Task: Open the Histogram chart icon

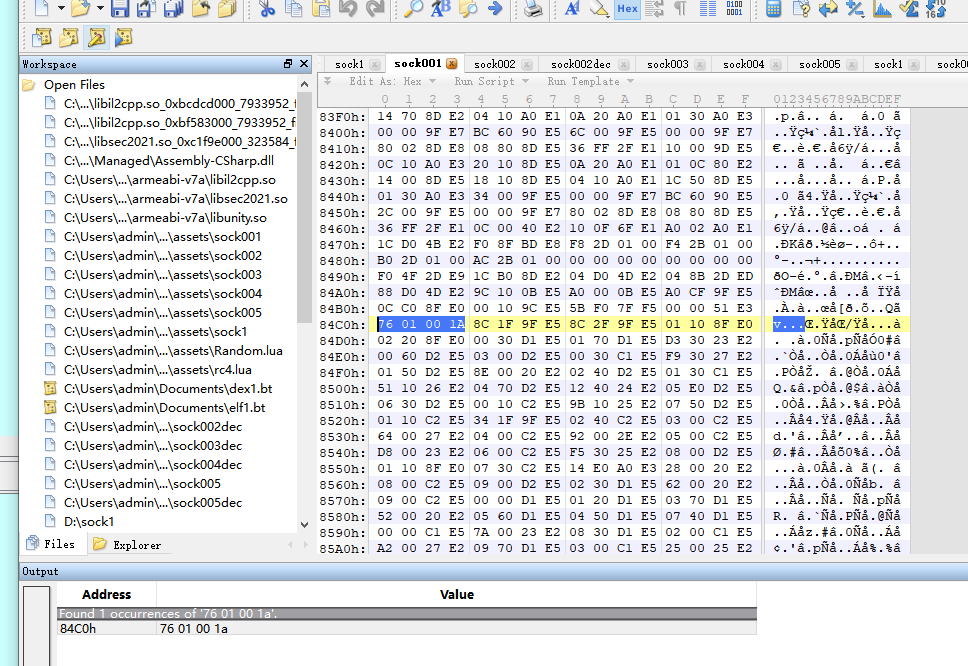Action: click(x=882, y=8)
